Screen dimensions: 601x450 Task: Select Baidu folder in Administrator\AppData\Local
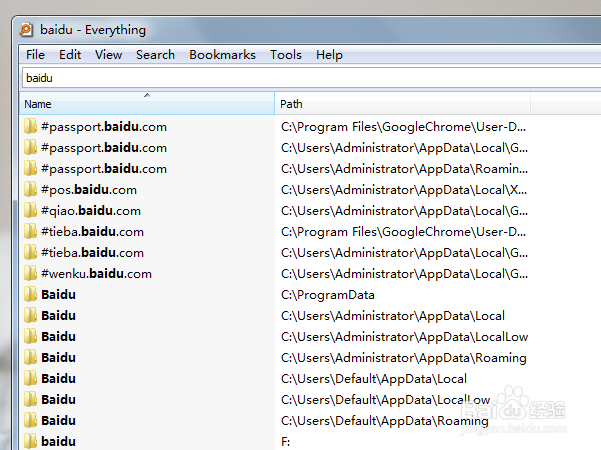(x=58, y=315)
